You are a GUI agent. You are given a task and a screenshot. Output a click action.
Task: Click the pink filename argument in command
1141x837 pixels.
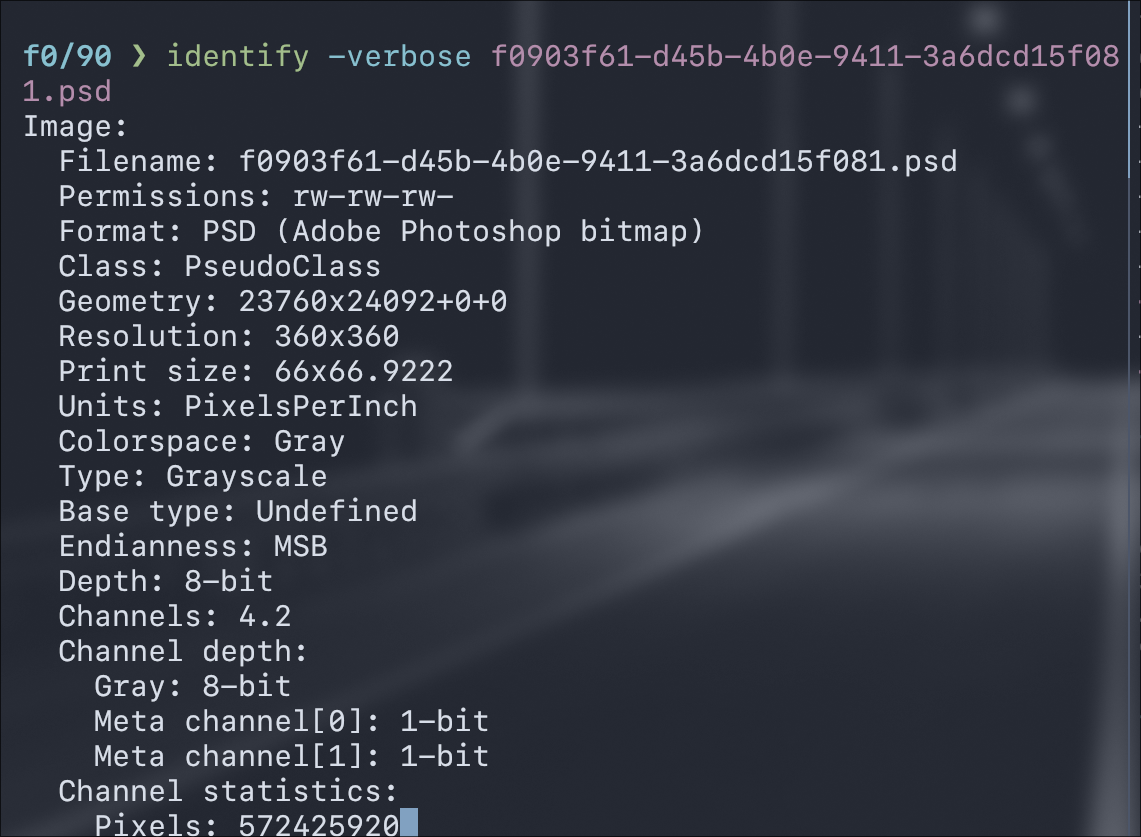click(x=804, y=56)
